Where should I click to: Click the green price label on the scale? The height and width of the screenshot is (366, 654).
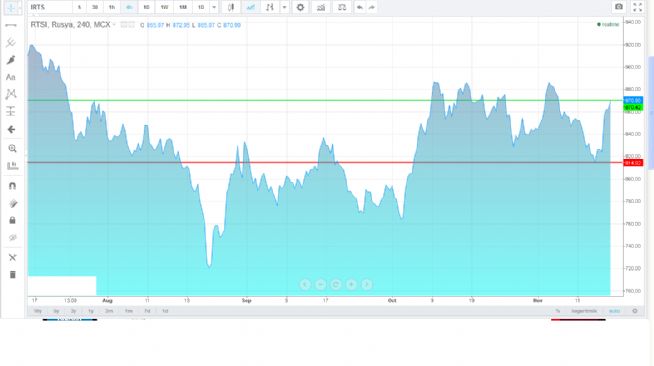(x=633, y=108)
